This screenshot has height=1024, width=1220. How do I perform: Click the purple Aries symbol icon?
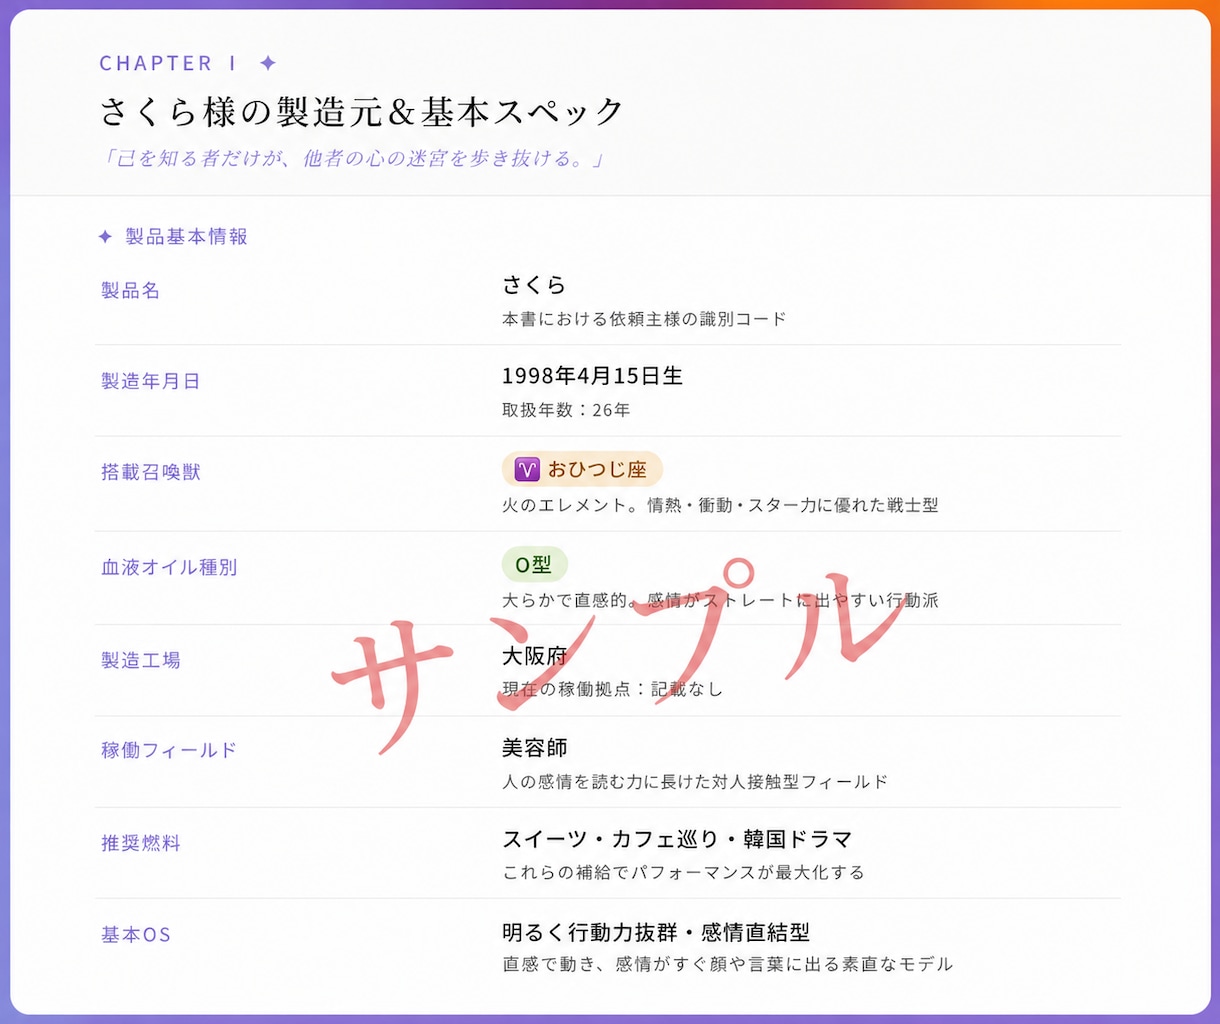527,469
